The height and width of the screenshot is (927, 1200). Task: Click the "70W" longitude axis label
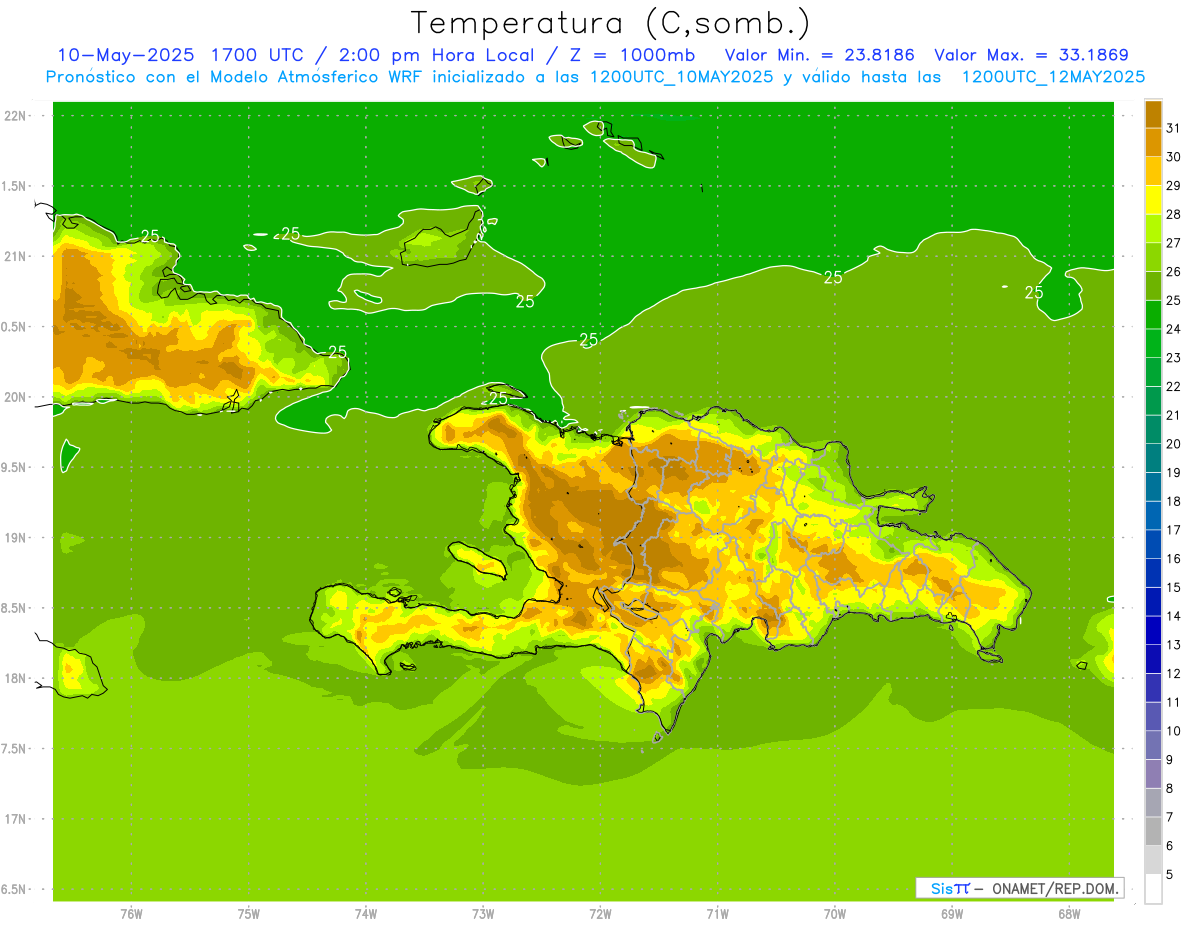835,913
